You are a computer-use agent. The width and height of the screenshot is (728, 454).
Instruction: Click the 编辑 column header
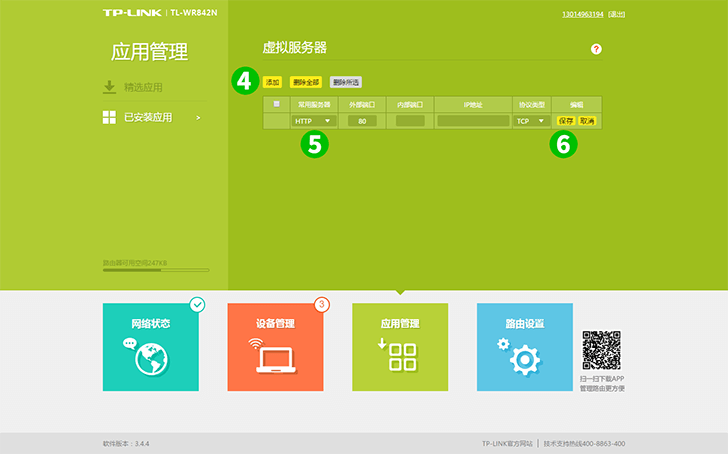point(577,105)
